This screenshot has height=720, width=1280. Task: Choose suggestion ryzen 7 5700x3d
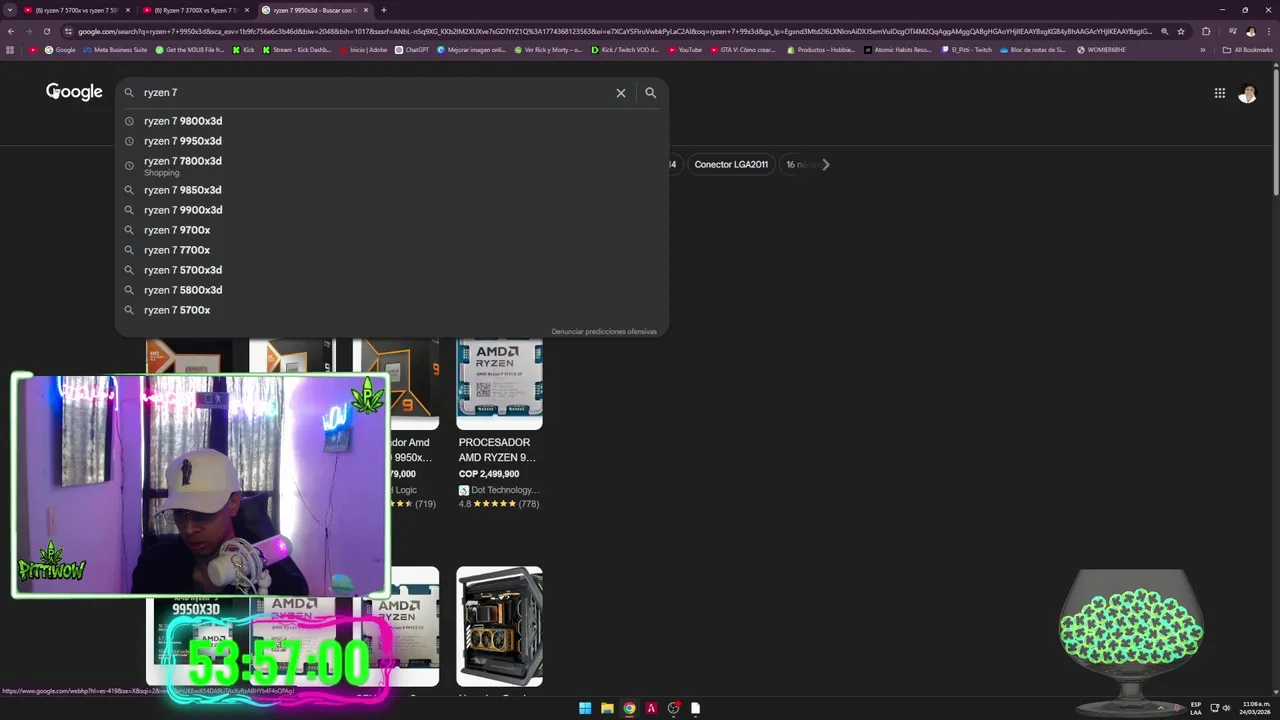click(392, 270)
